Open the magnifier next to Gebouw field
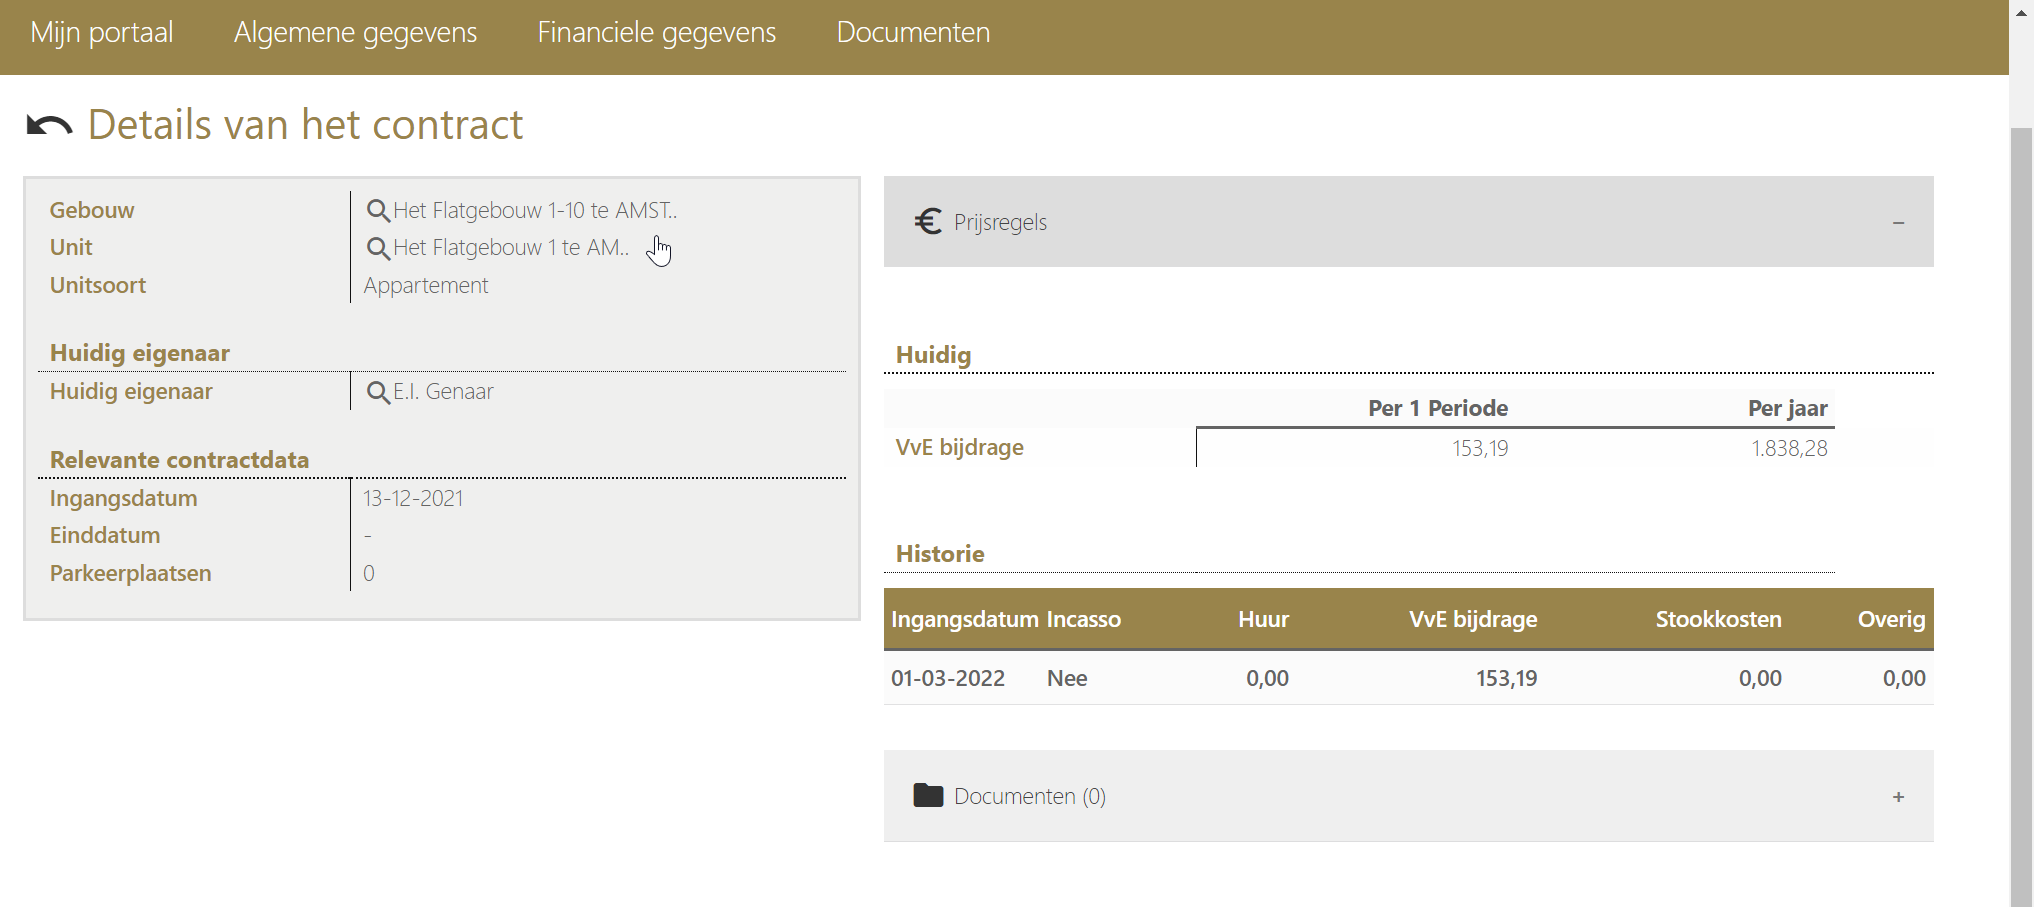The width and height of the screenshot is (2034, 907). (378, 210)
